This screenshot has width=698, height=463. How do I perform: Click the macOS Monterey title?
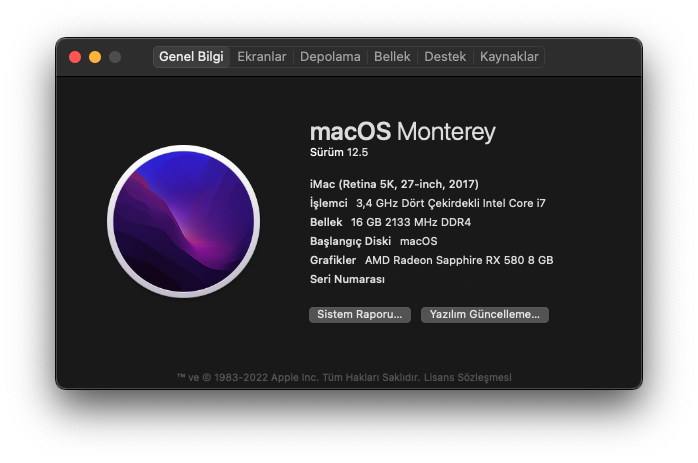[402, 132]
